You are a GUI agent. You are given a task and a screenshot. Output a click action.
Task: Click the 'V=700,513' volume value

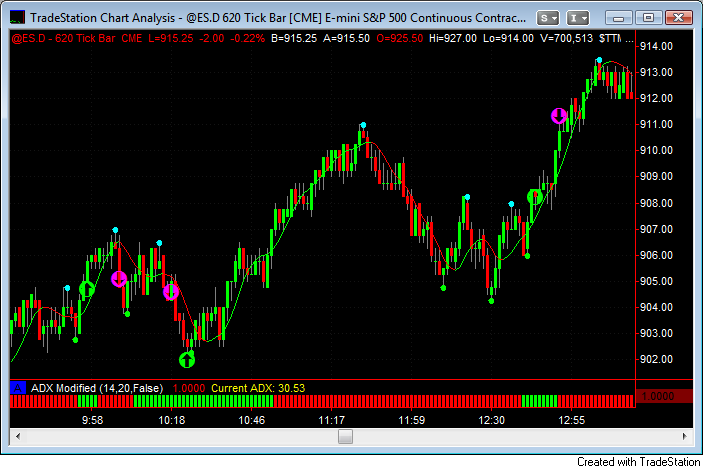pyautogui.click(x=566, y=39)
